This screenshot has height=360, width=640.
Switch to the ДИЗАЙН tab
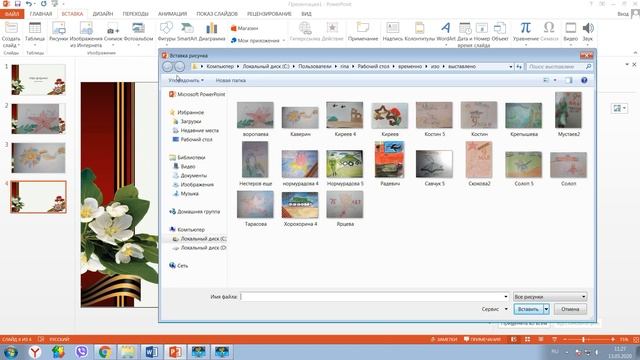coord(102,14)
